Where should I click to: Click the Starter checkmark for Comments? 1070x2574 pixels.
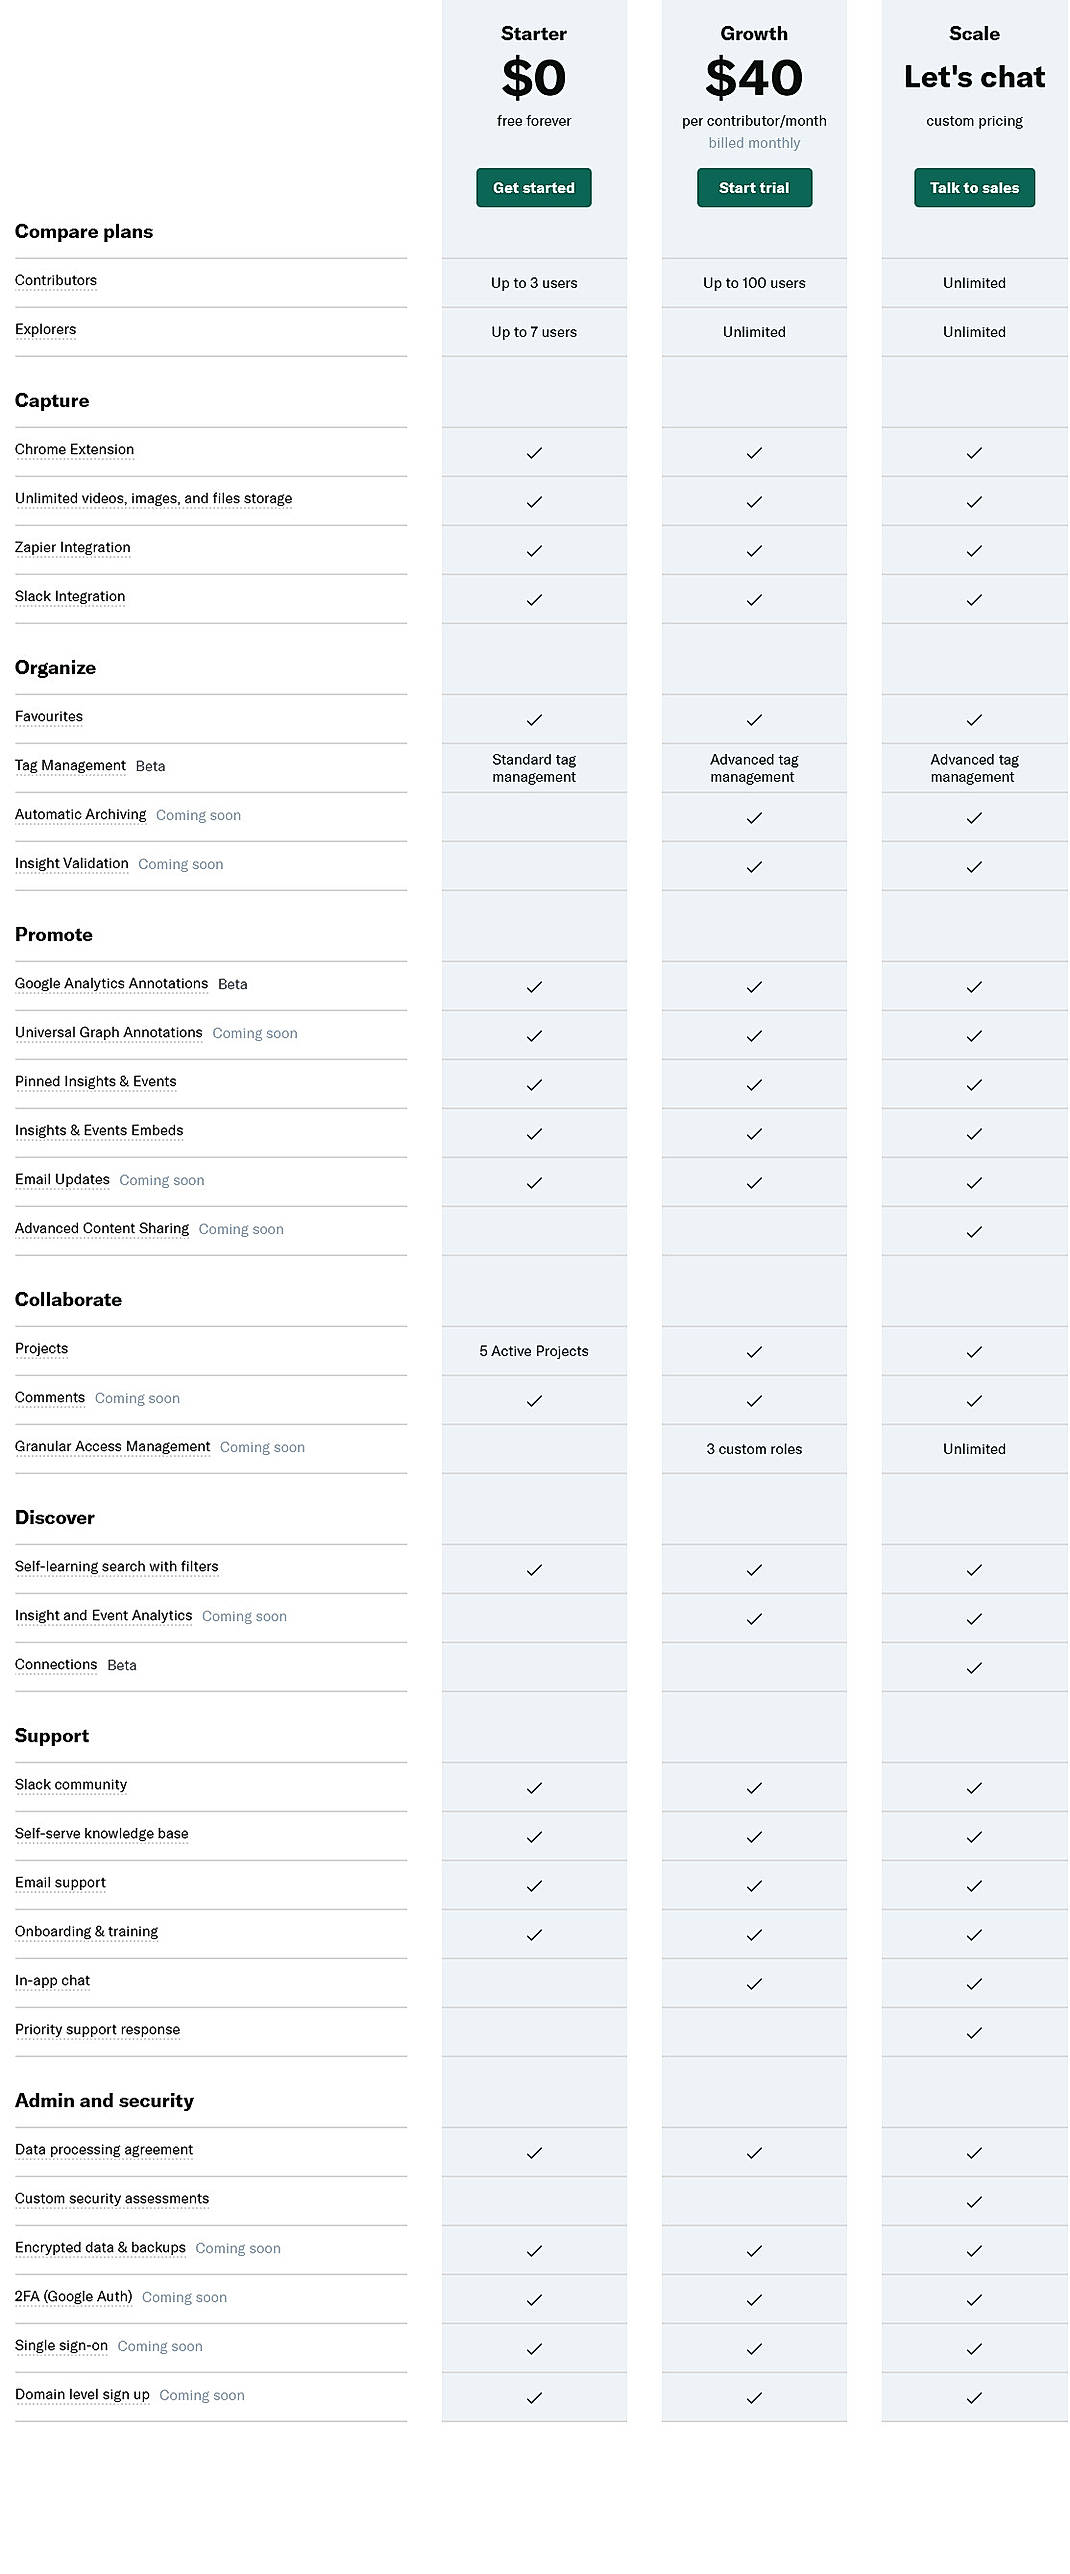pyautogui.click(x=533, y=1399)
